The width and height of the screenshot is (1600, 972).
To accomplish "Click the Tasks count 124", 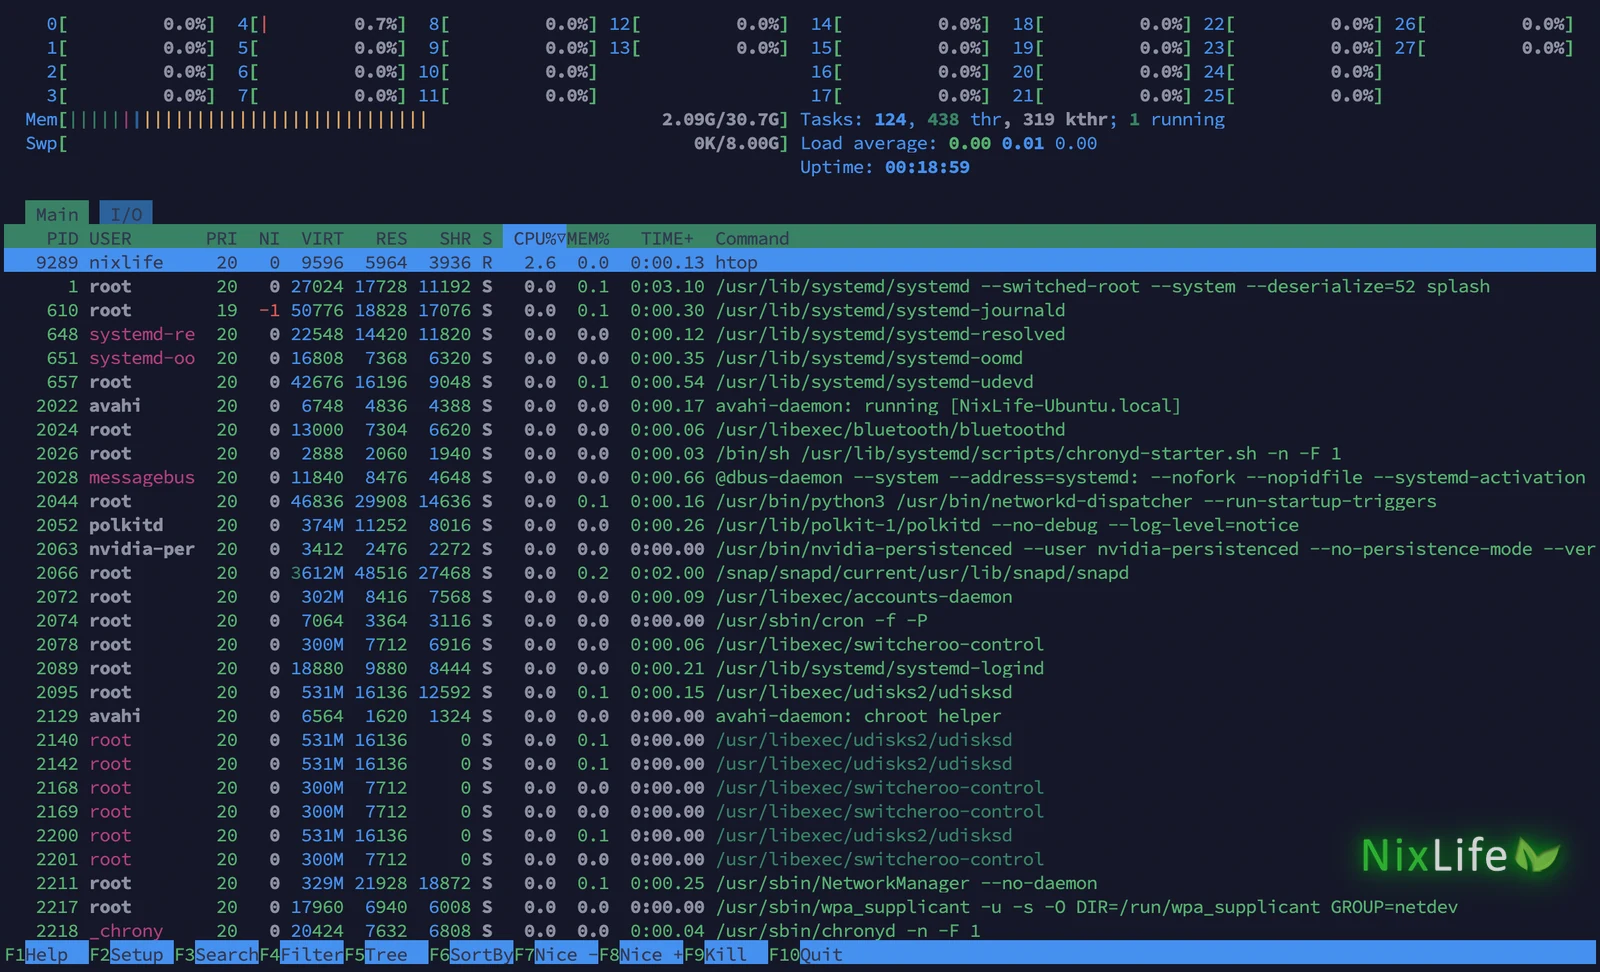I will click(890, 119).
